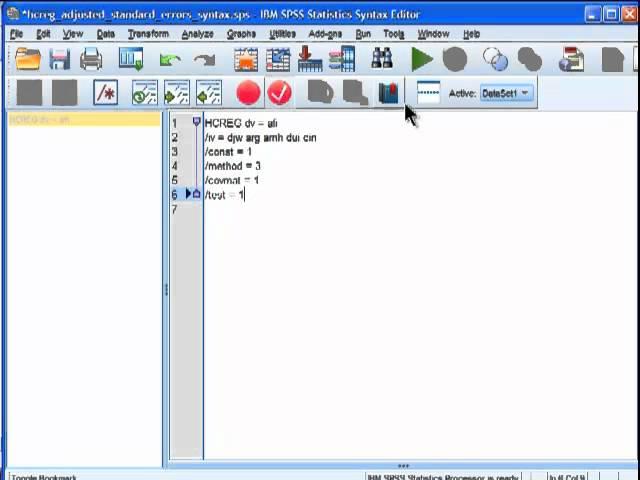Image resolution: width=640 pixels, height=480 pixels.
Task: Click the red breakpoint circle icon
Action: tap(248, 94)
